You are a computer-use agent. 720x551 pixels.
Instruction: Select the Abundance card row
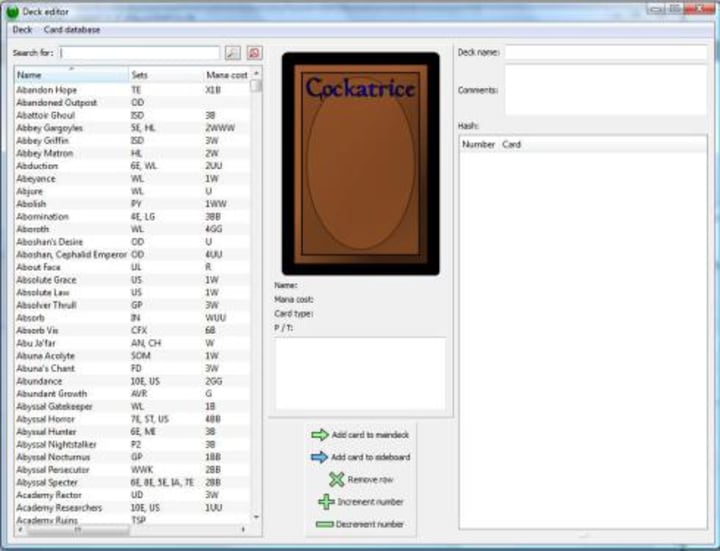(x=133, y=381)
